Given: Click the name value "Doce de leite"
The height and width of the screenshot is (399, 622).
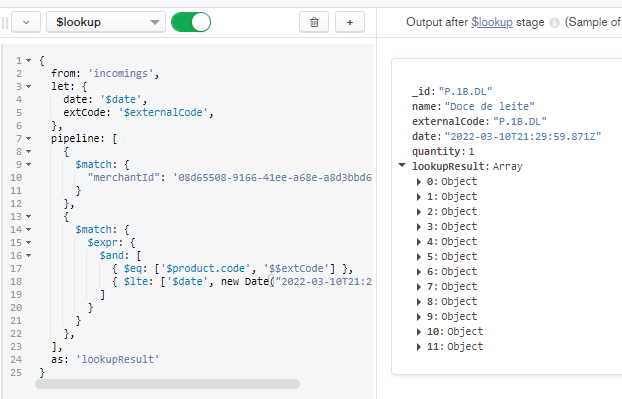Looking at the screenshot, I should [x=490, y=107].
